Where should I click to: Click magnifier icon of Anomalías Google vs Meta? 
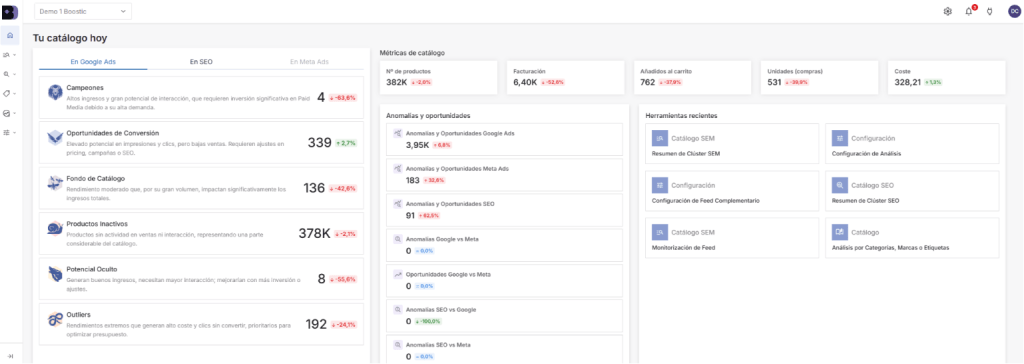[397, 239]
